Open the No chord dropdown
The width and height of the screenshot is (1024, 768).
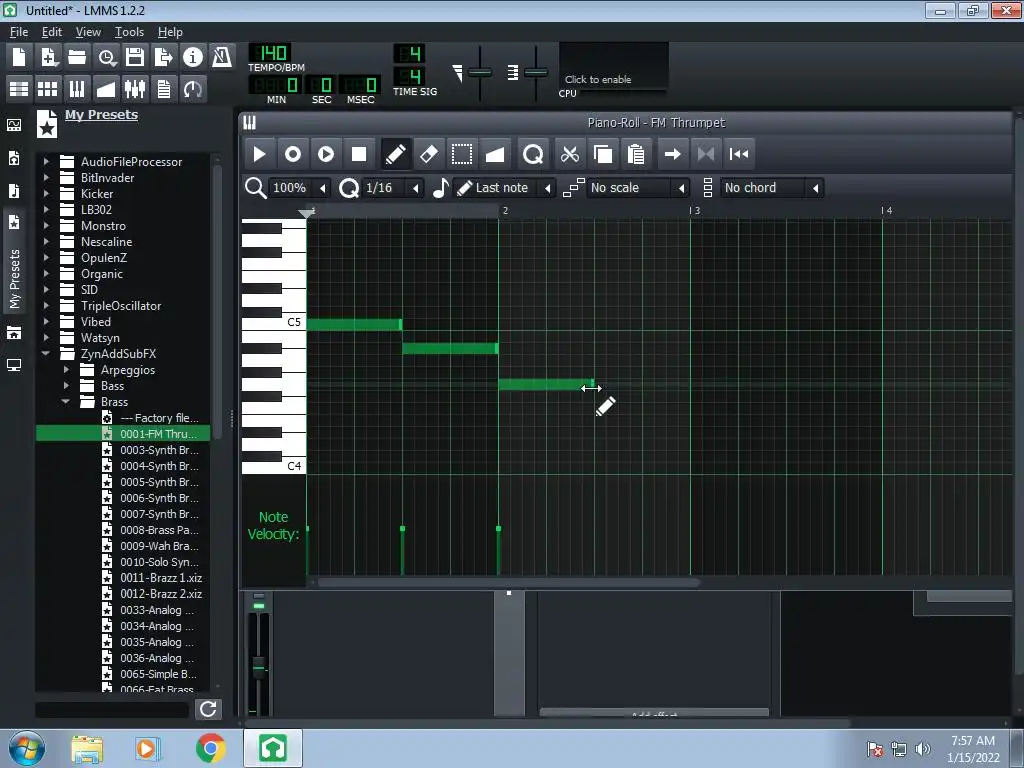(x=772, y=188)
